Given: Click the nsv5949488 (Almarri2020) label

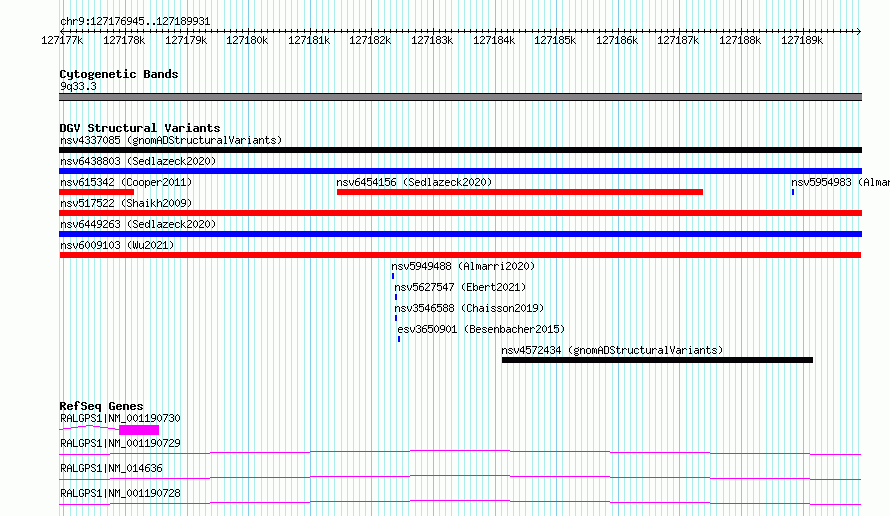Looking at the screenshot, I should 463,266.
